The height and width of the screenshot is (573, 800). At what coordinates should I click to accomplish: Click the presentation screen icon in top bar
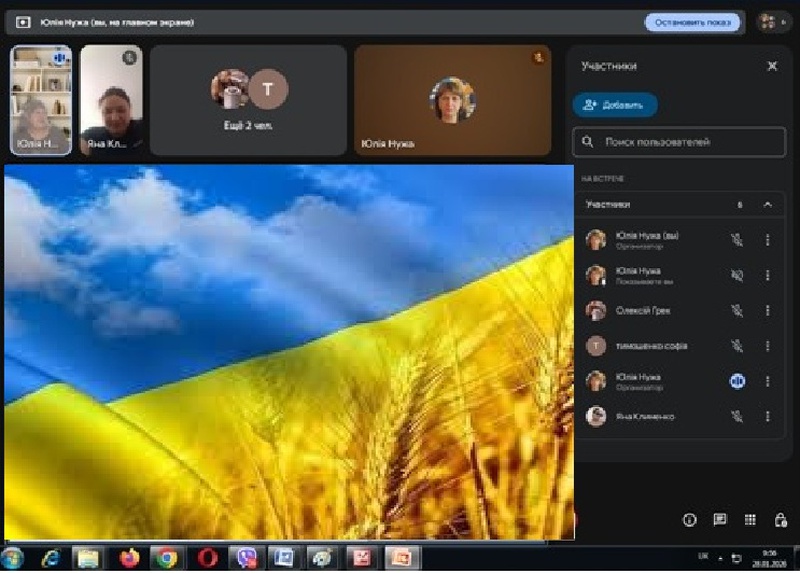tap(24, 22)
